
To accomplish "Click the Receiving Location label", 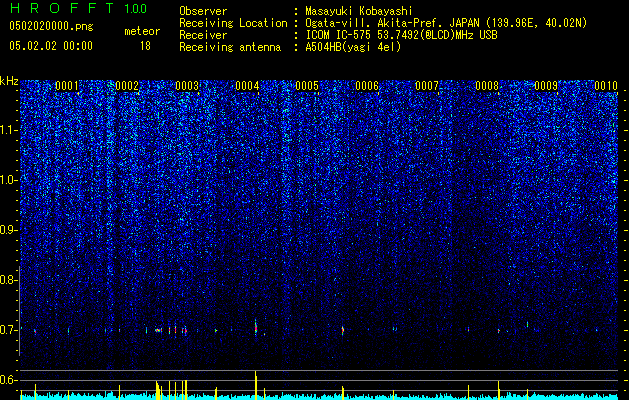I will (x=233, y=23).
